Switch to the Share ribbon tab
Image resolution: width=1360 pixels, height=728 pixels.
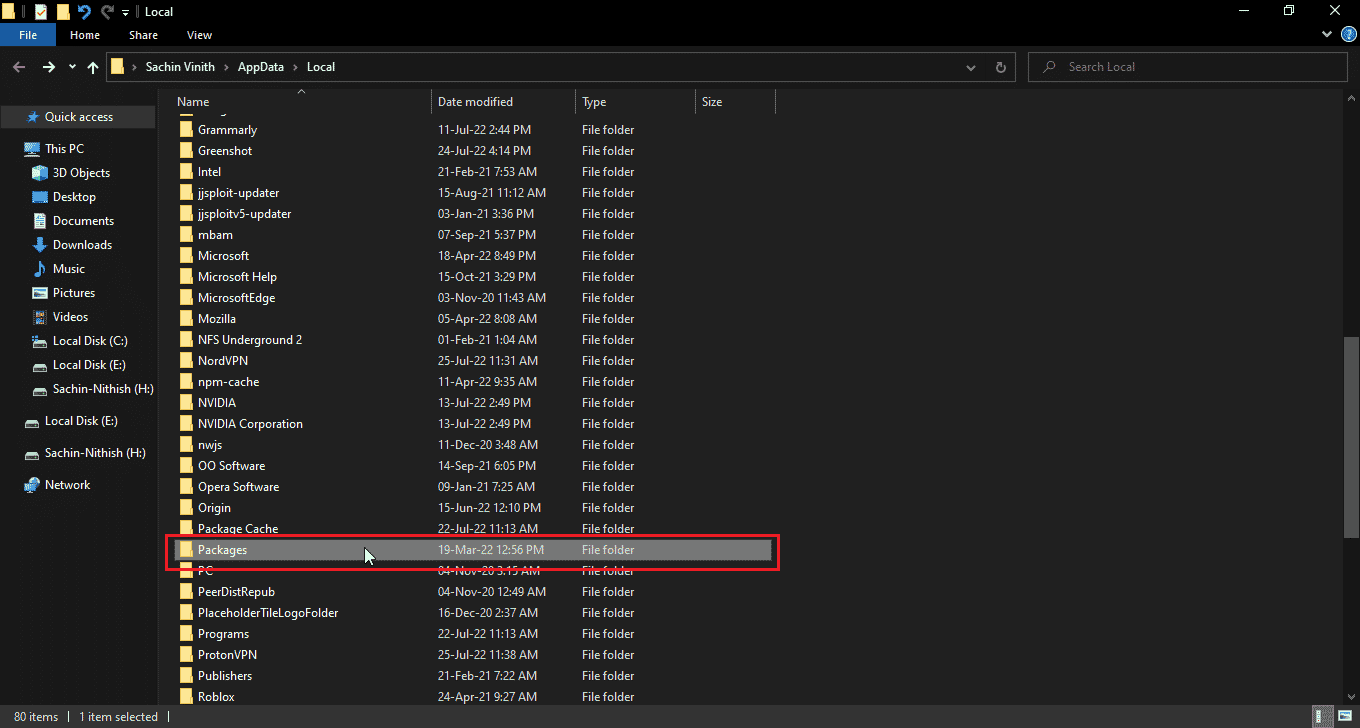pyautogui.click(x=143, y=35)
